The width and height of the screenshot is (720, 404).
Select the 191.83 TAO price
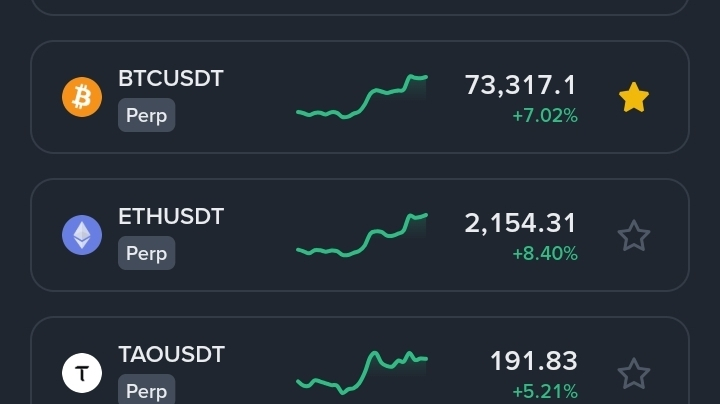533,361
